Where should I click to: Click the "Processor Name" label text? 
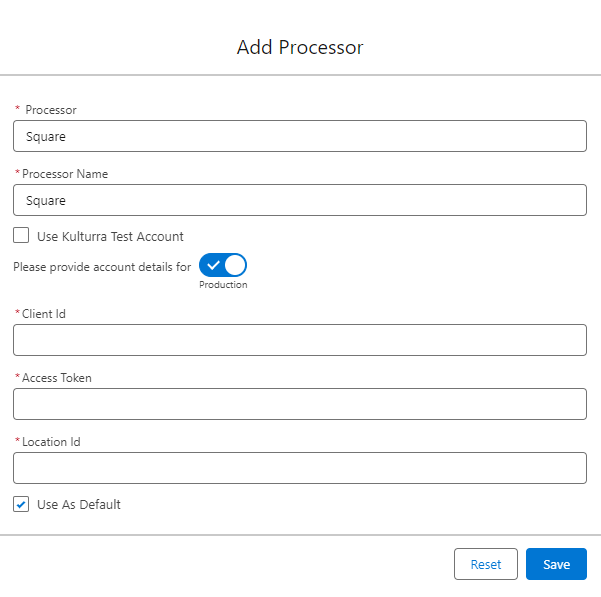65,174
